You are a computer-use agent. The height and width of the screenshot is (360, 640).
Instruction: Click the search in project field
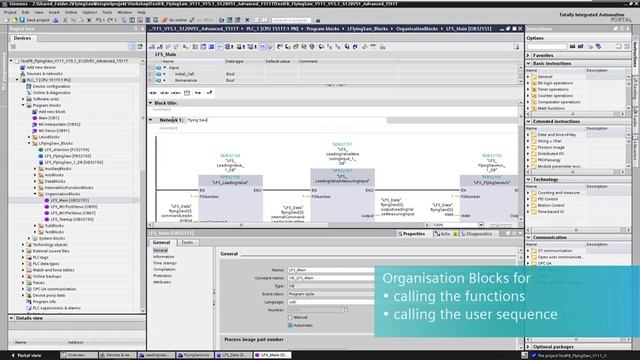[291, 20]
